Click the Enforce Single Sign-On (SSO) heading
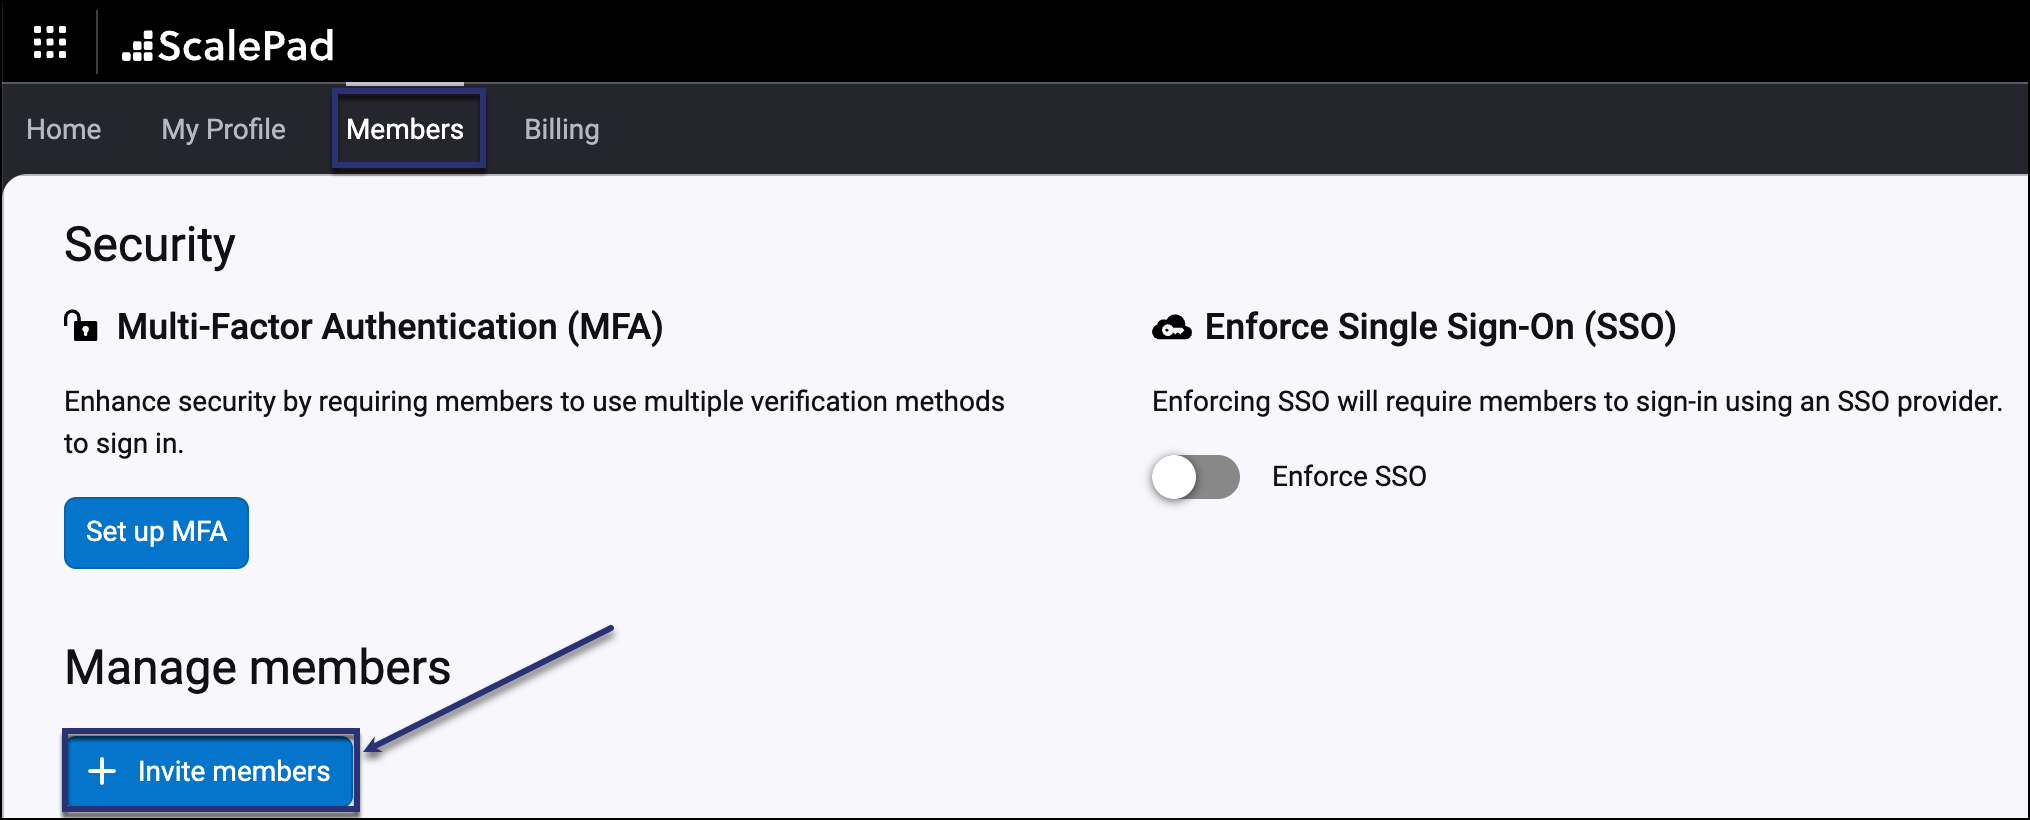The image size is (2030, 820). tap(1441, 327)
